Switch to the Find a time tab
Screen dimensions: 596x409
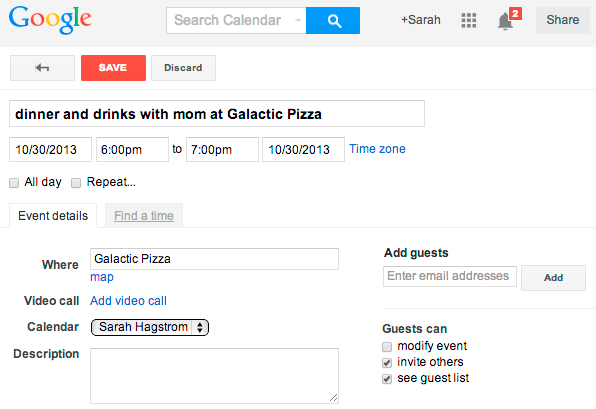(144, 216)
